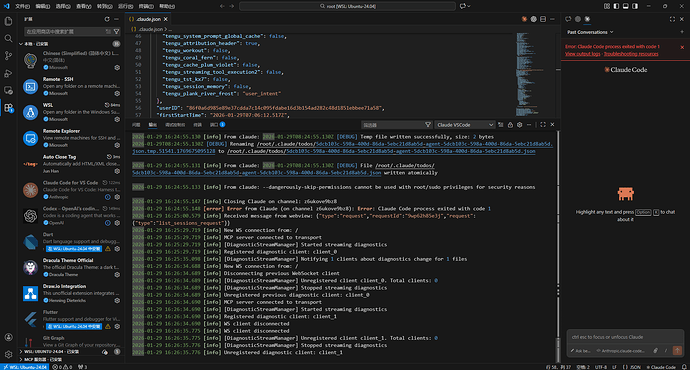690x370 pixels.
Task: Open Customize Layout icon in title bar
Action: tap(607, 6)
